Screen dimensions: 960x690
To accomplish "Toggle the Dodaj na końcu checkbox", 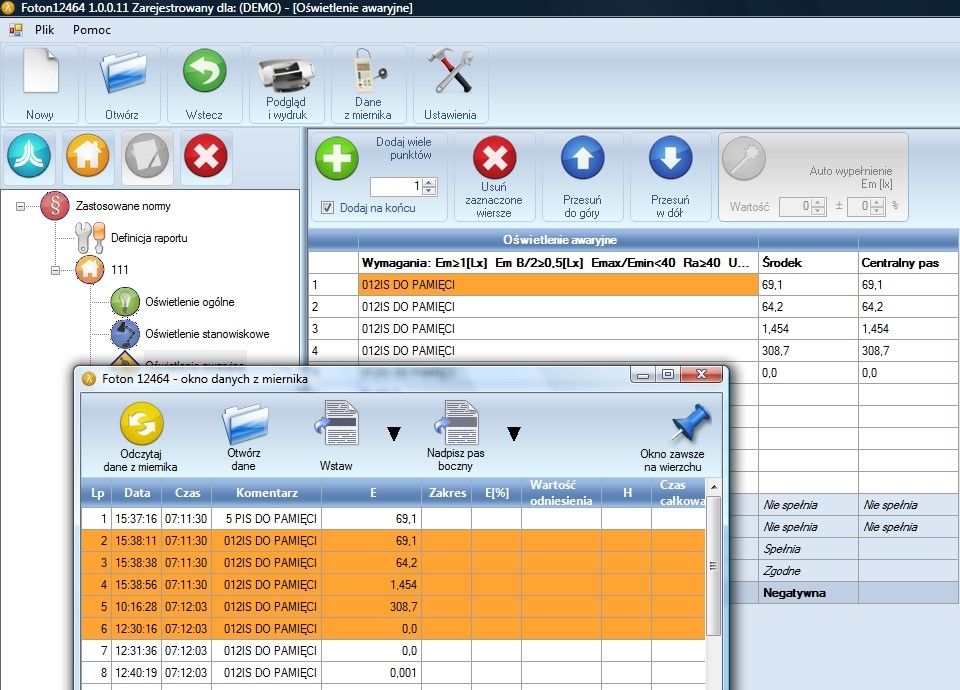I will click(x=327, y=208).
